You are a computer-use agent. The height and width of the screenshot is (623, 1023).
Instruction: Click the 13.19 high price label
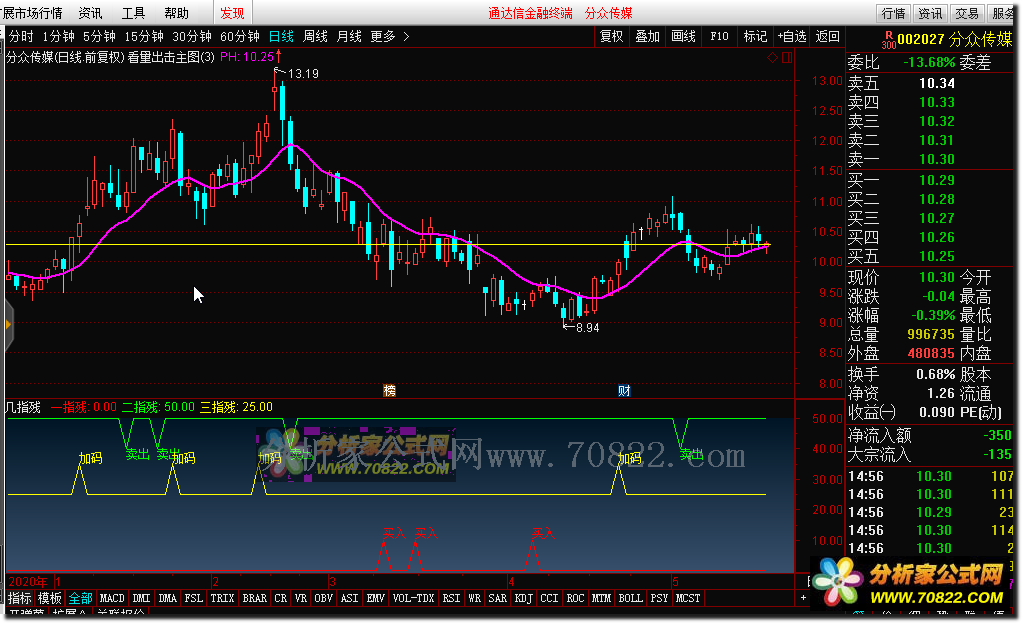coord(303,74)
